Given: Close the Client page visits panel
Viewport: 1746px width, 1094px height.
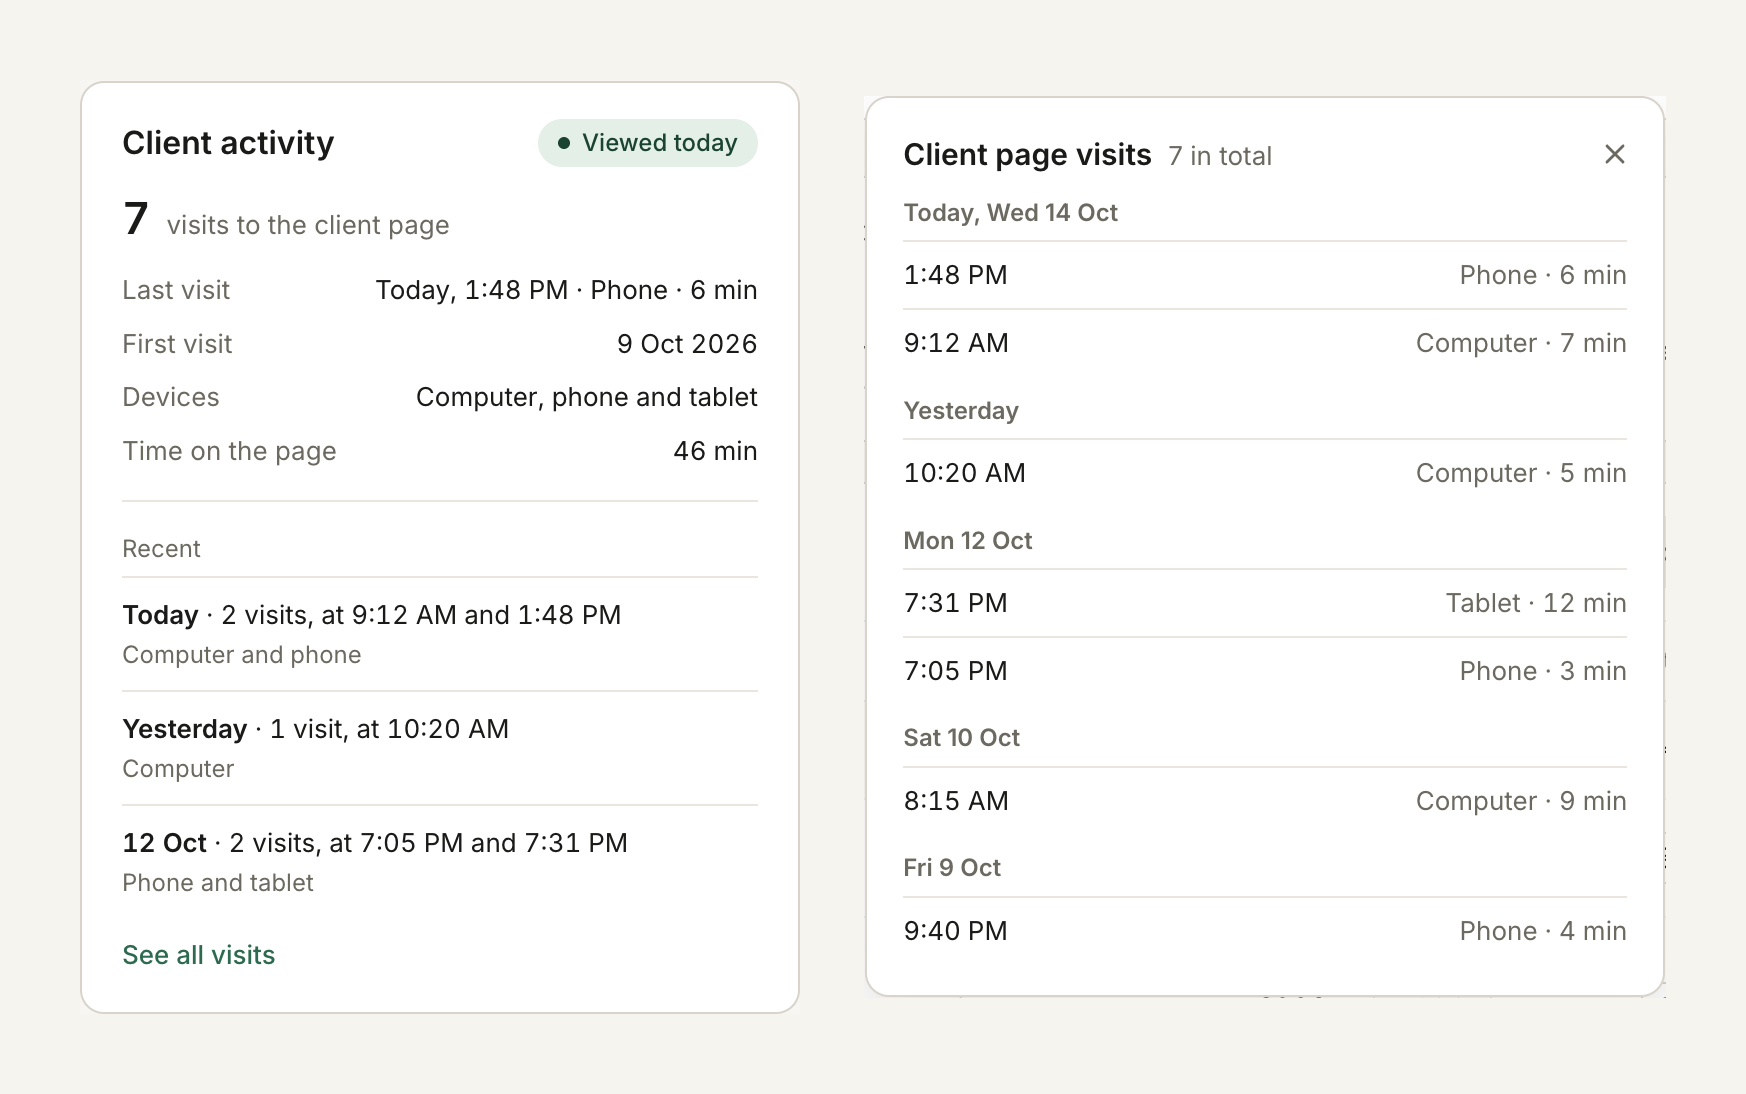Looking at the screenshot, I should tap(1614, 154).
